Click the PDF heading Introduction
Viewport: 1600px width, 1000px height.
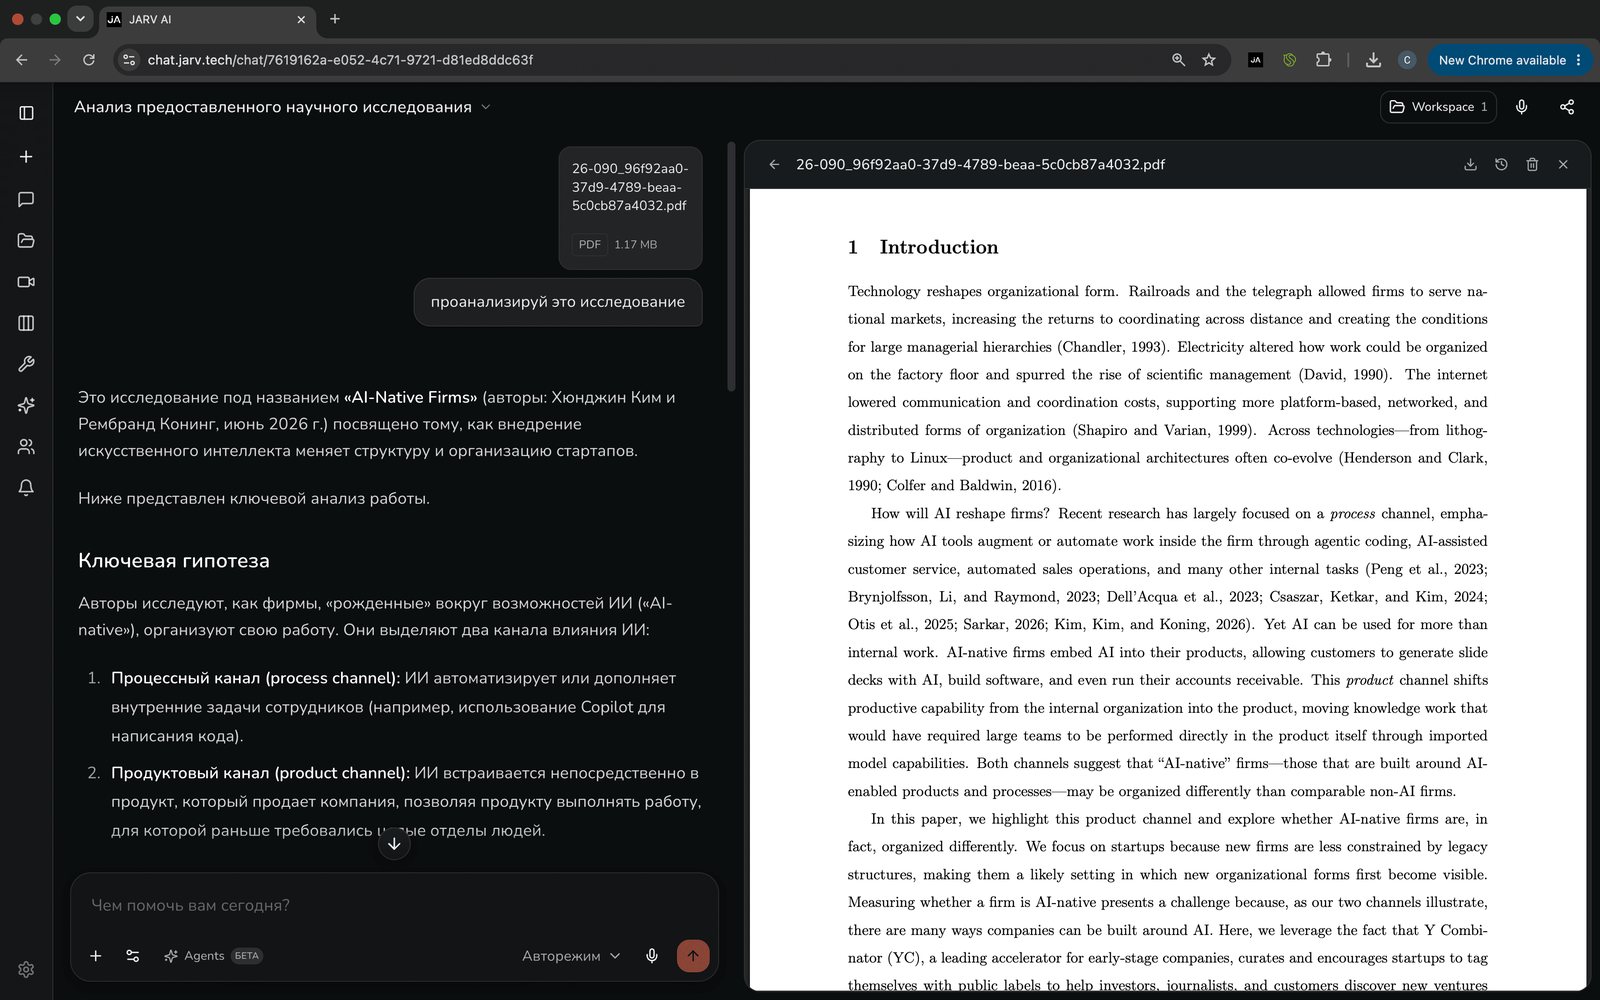[939, 247]
